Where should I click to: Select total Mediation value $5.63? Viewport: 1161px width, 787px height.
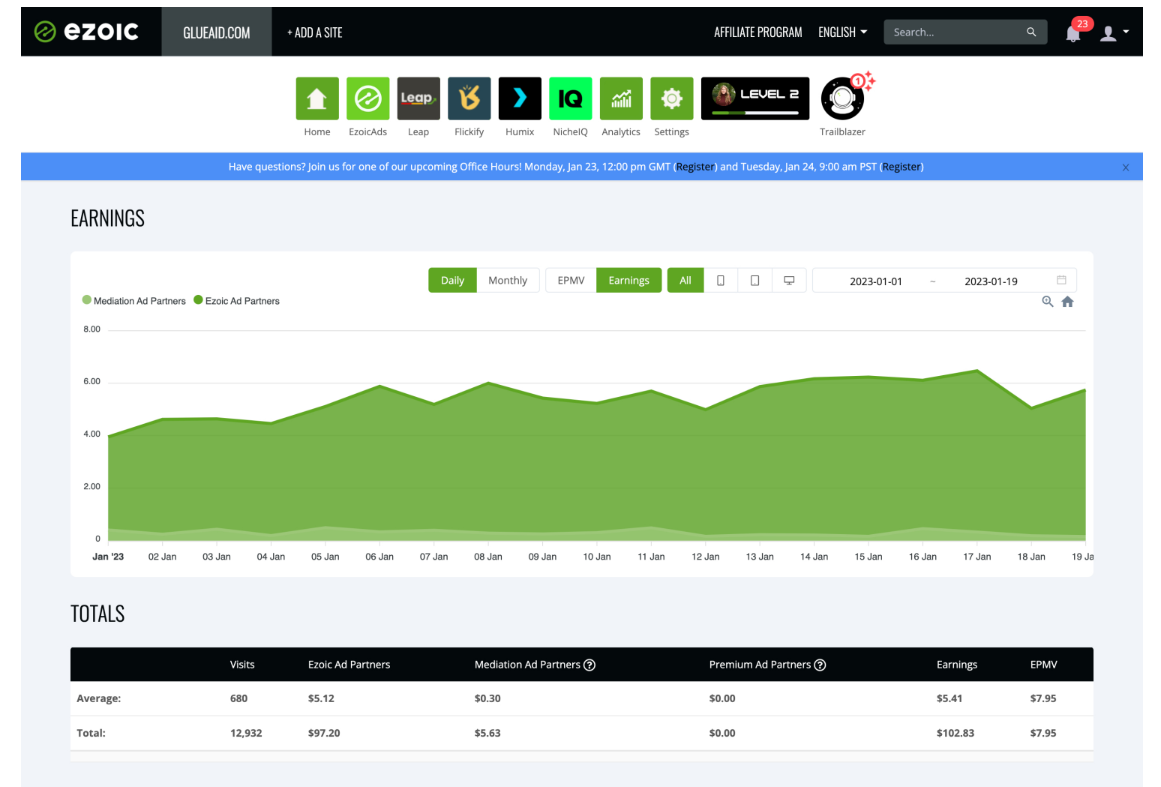487,733
